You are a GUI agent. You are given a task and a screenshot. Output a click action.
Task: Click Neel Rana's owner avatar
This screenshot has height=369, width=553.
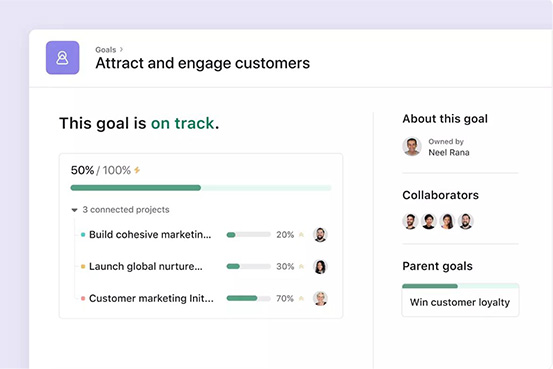[x=412, y=146]
